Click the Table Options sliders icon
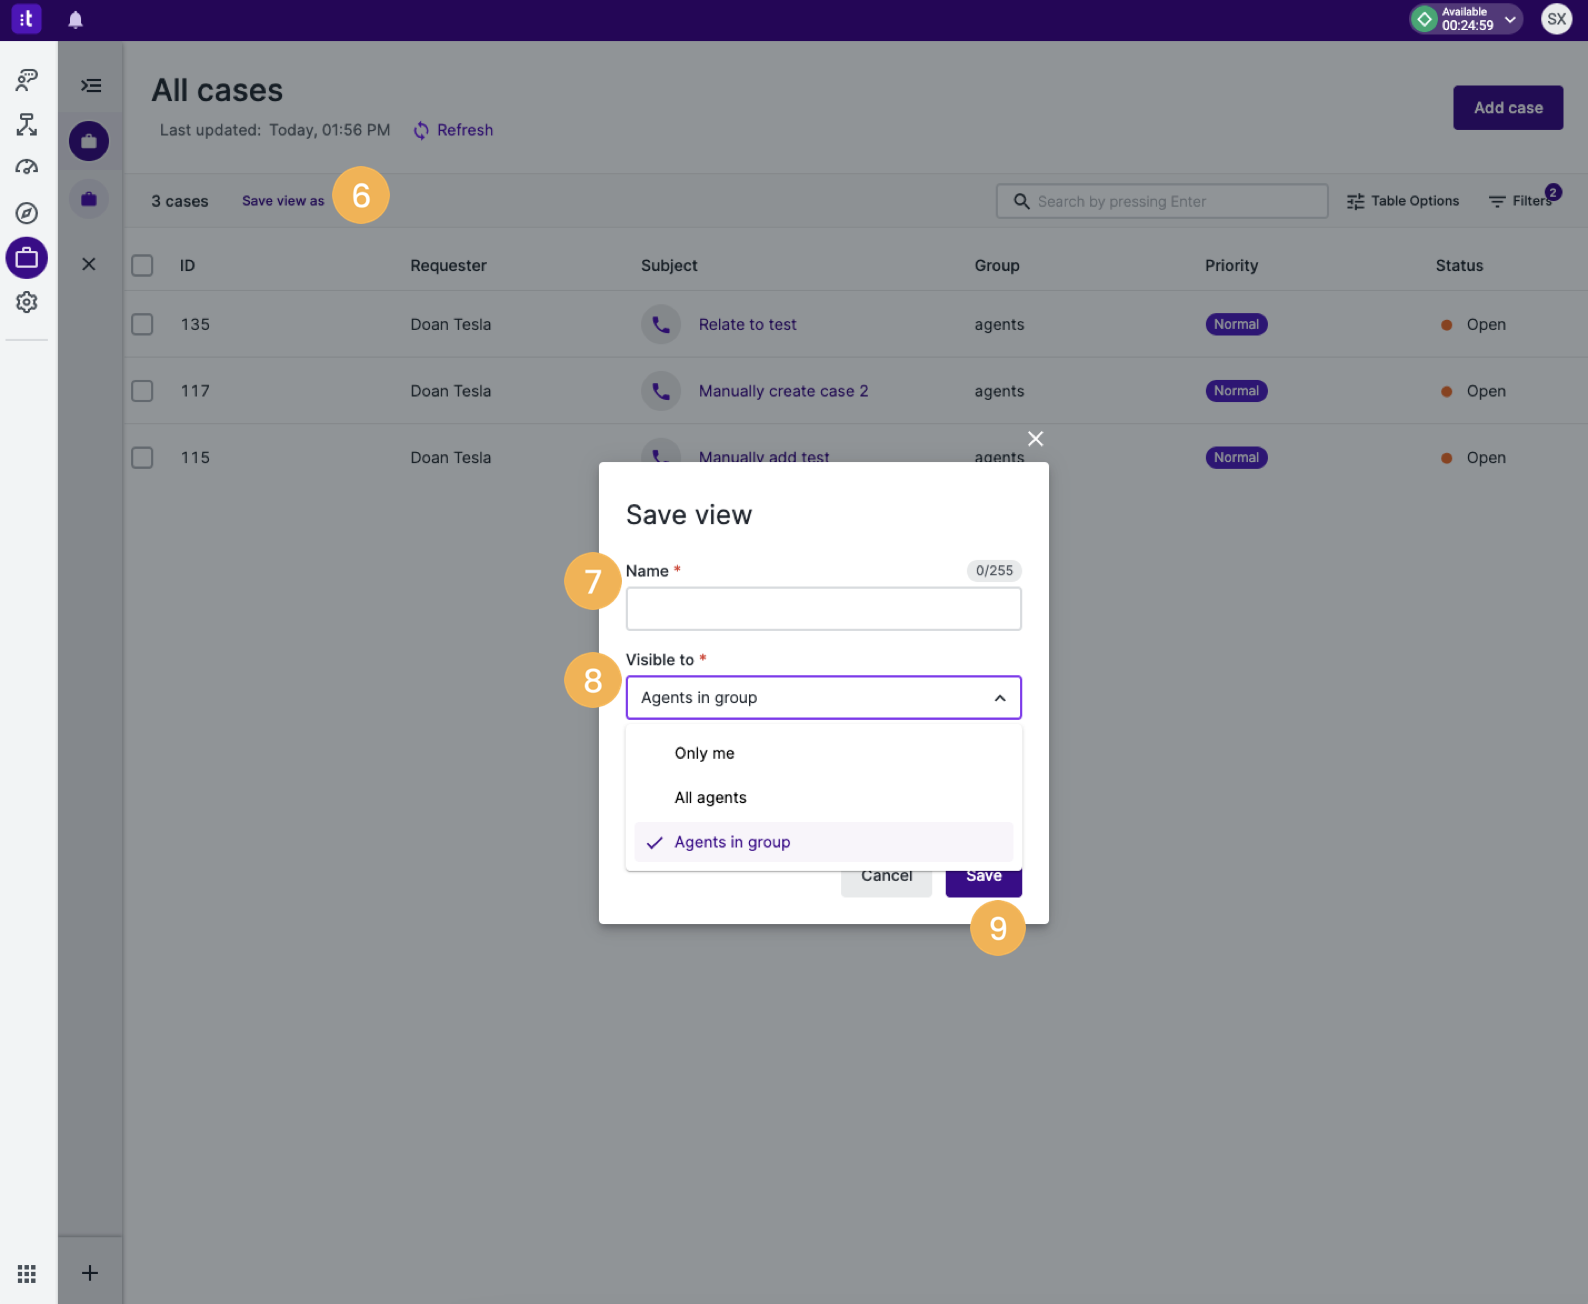1588x1304 pixels. pyautogui.click(x=1355, y=201)
